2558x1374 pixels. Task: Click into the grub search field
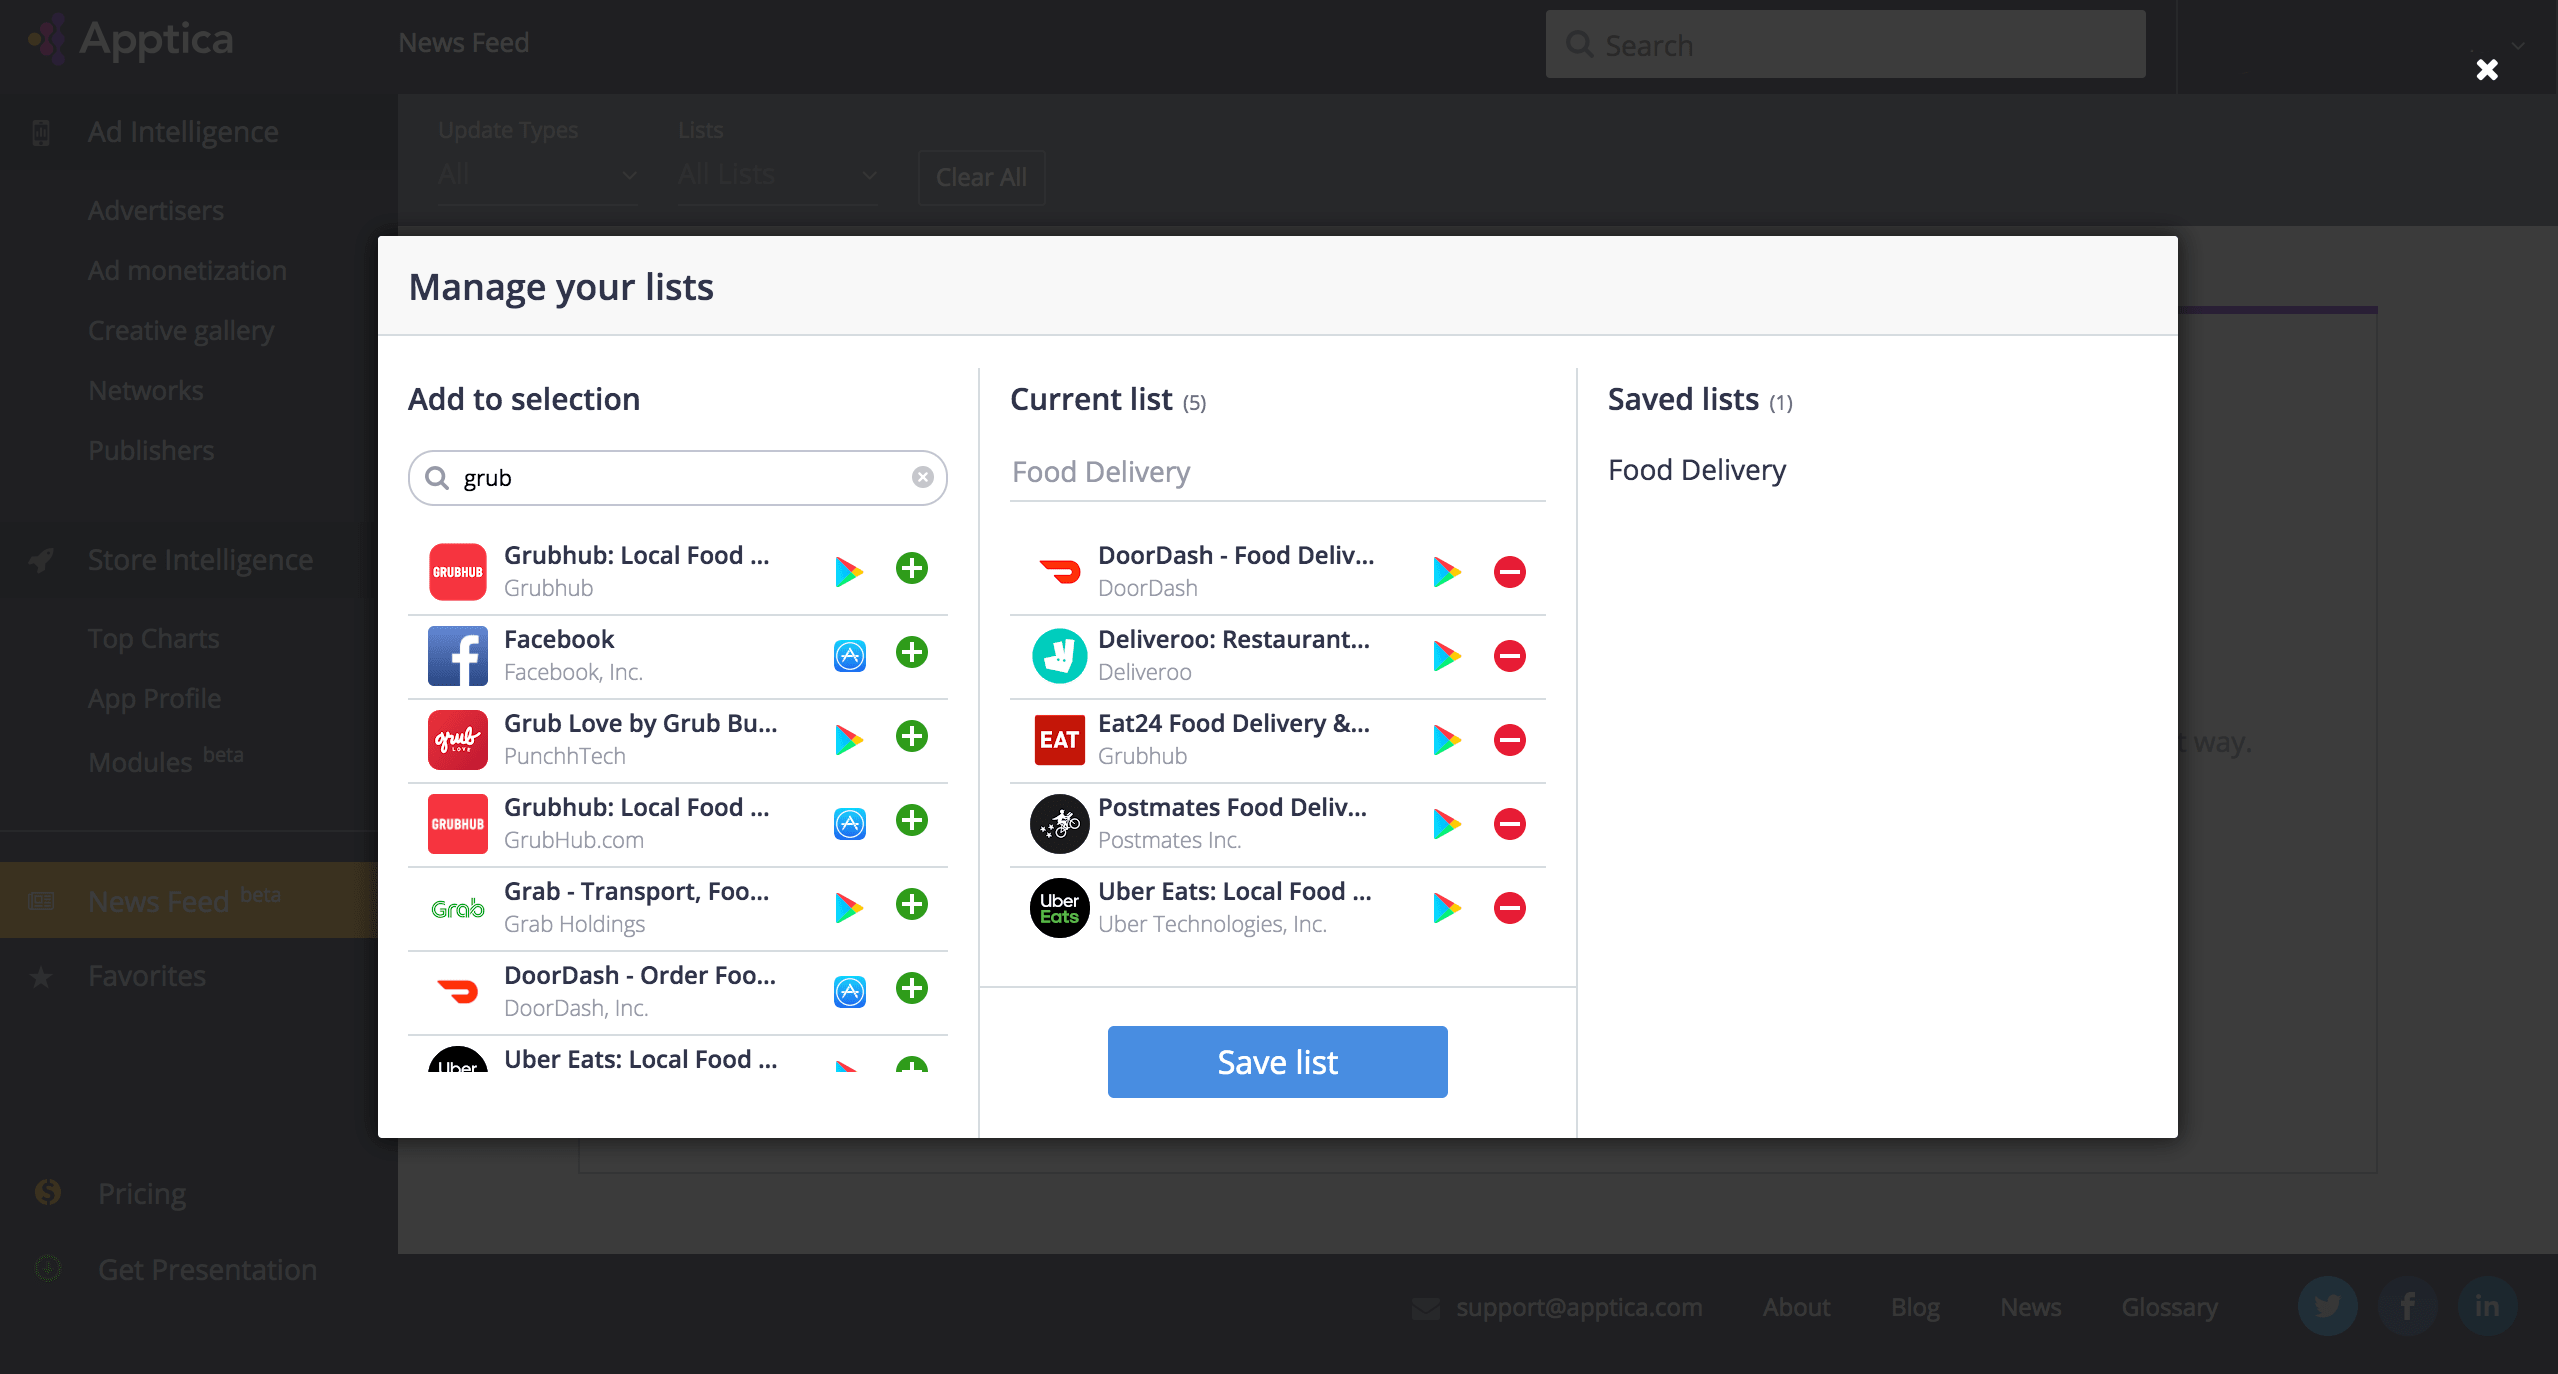pyautogui.click(x=680, y=478)
